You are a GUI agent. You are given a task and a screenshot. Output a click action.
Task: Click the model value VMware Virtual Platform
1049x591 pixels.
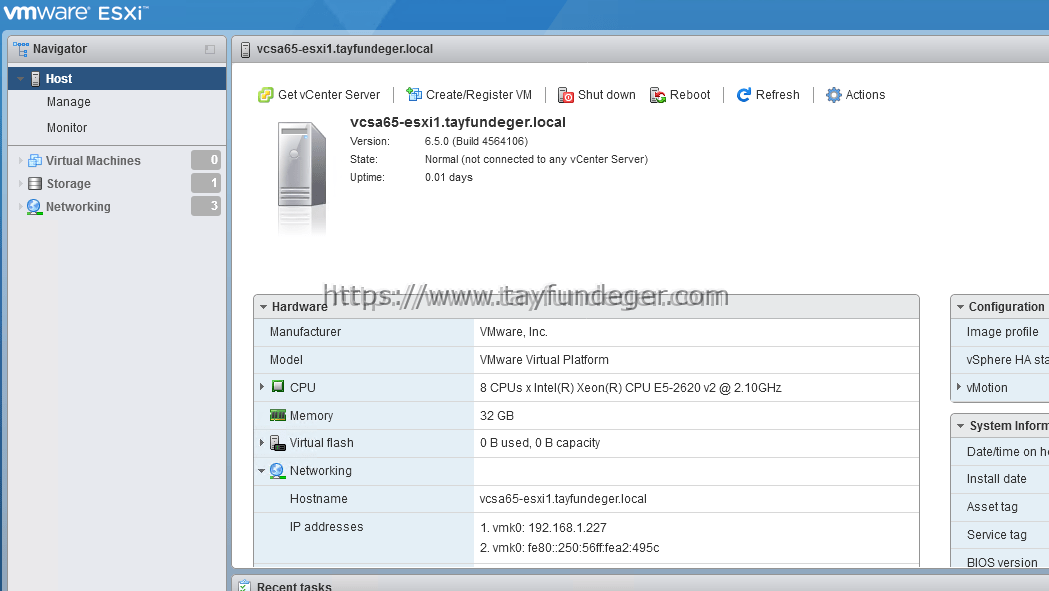544,360
